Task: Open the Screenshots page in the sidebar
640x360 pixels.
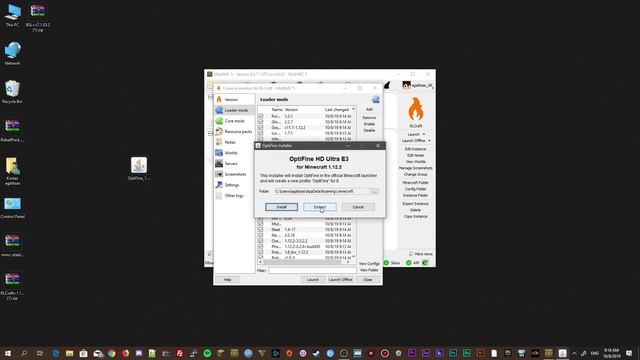Action: coord(235,174)
